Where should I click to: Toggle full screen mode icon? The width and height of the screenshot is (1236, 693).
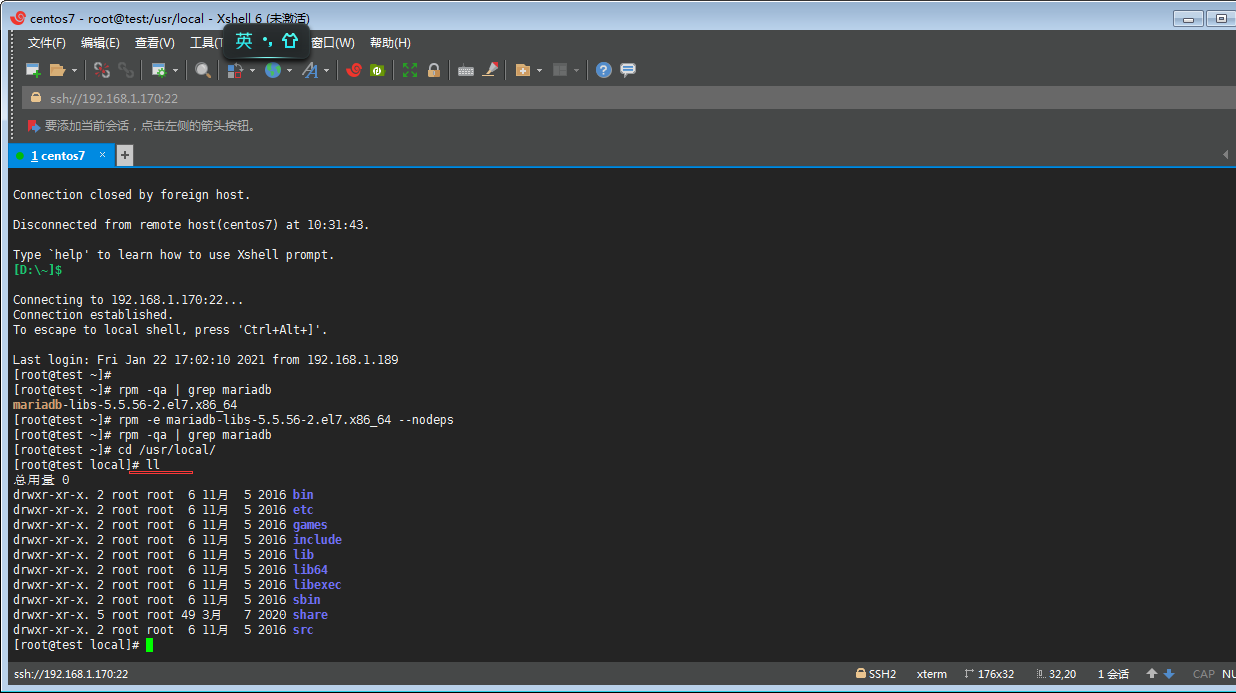(x=410, y=70)
